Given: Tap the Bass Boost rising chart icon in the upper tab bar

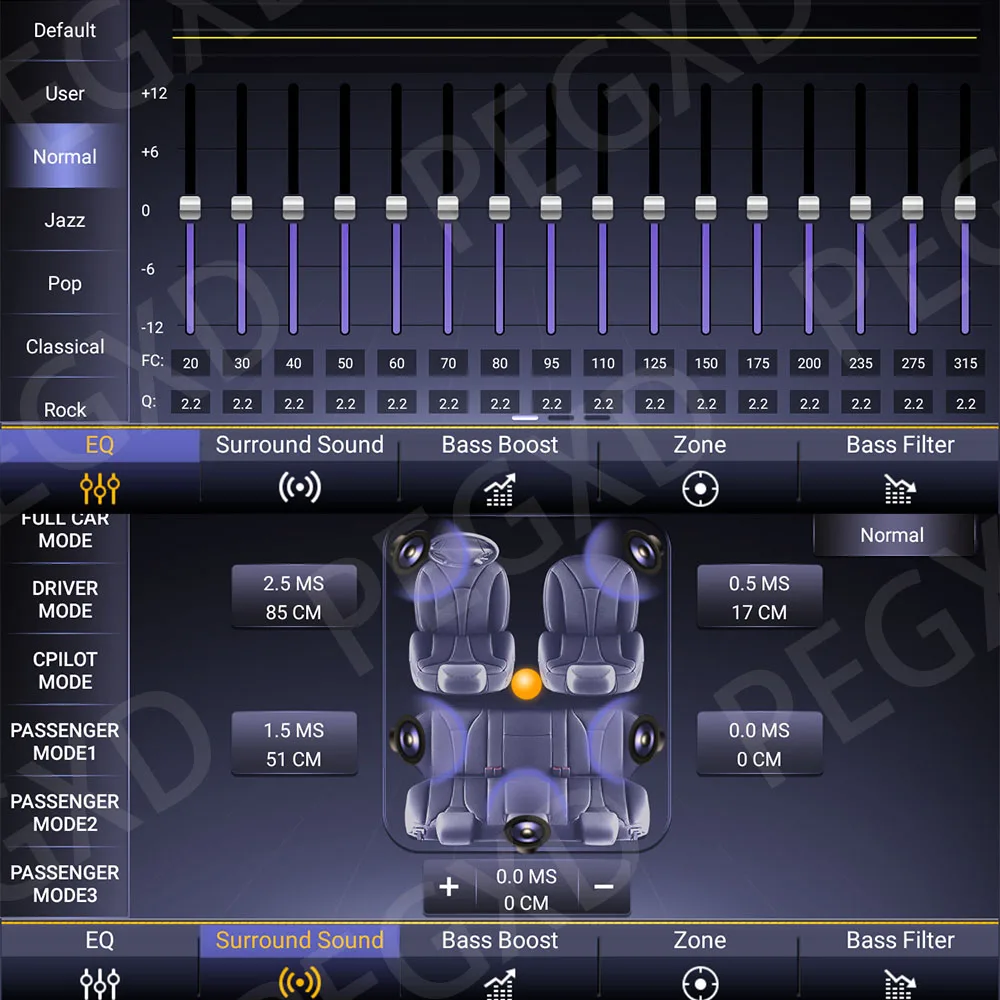Looking at the screenshot, I should pyautogui.click(x=499, y=489).
